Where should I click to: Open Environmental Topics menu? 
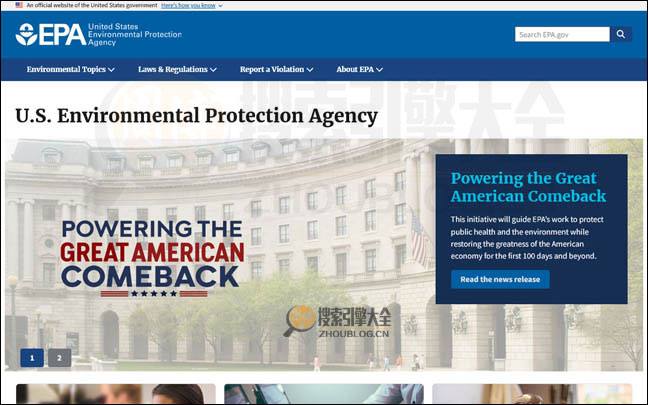[70, 69]
